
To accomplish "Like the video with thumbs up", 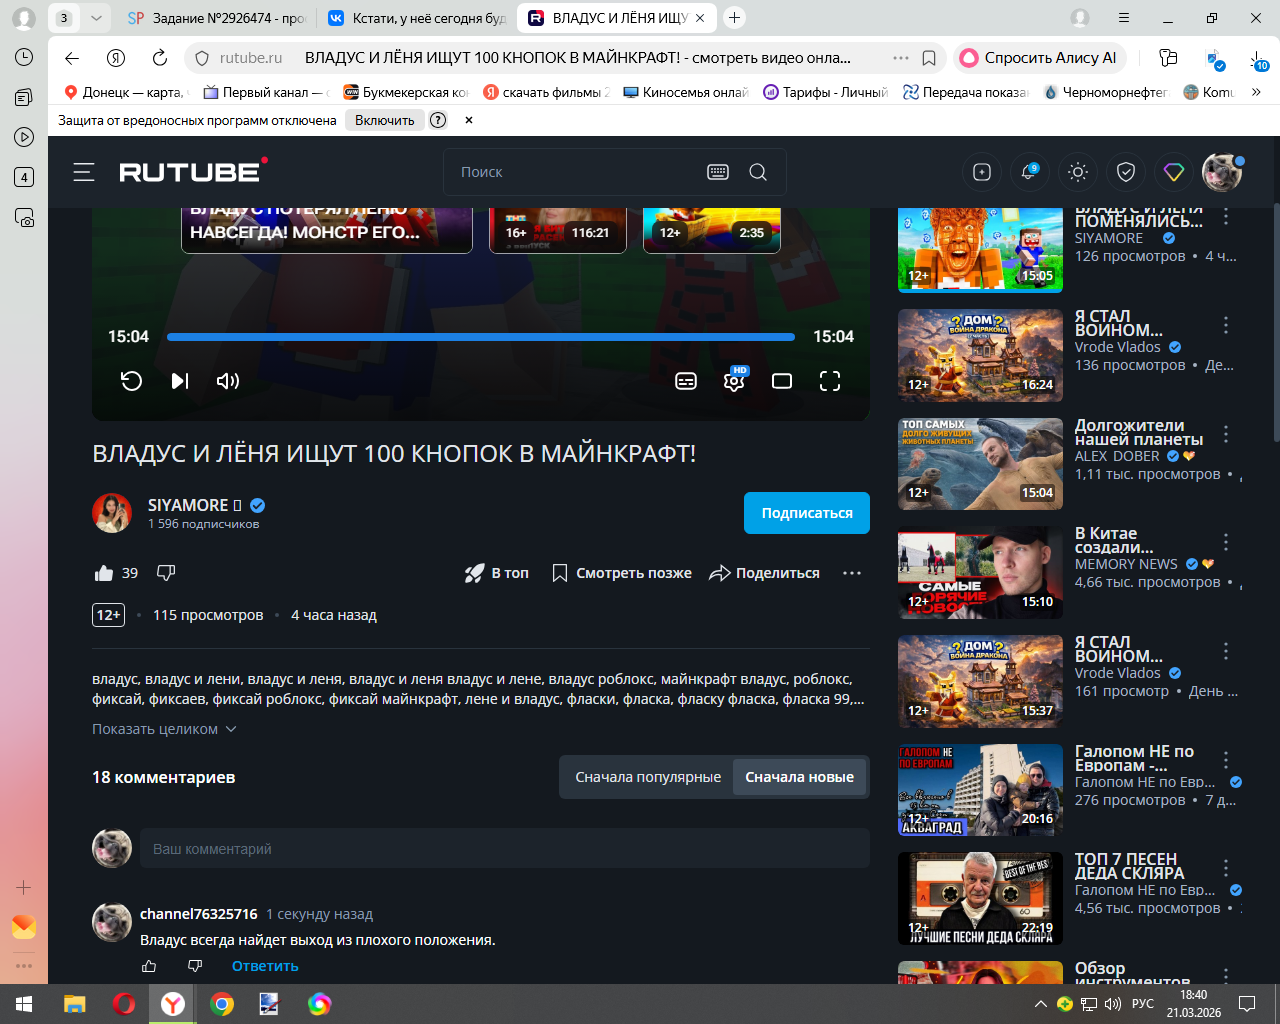I will coord(104,573).
